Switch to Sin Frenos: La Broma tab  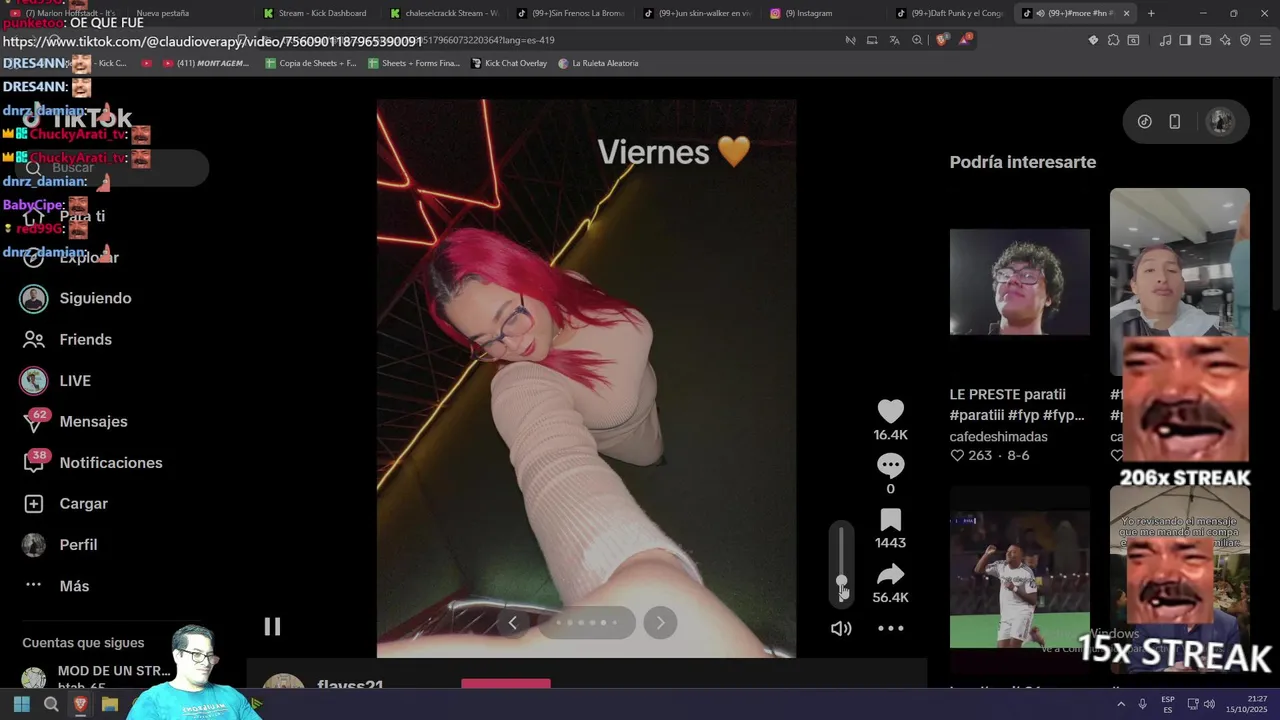(x=571, y=13)
